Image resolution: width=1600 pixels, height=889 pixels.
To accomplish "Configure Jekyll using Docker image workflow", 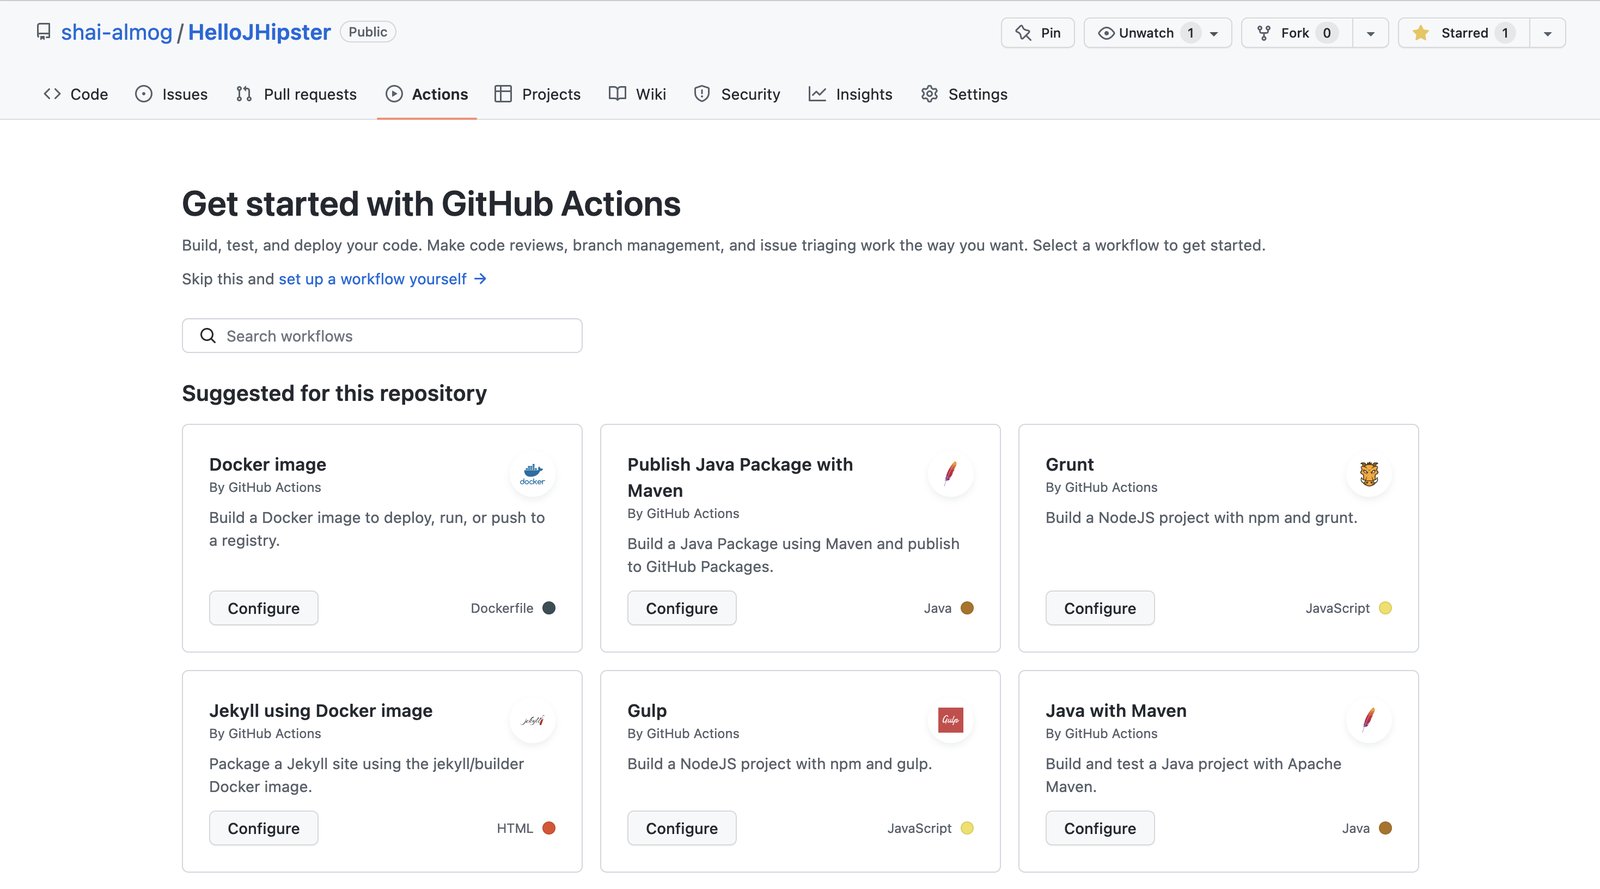I will pos(264,828).
